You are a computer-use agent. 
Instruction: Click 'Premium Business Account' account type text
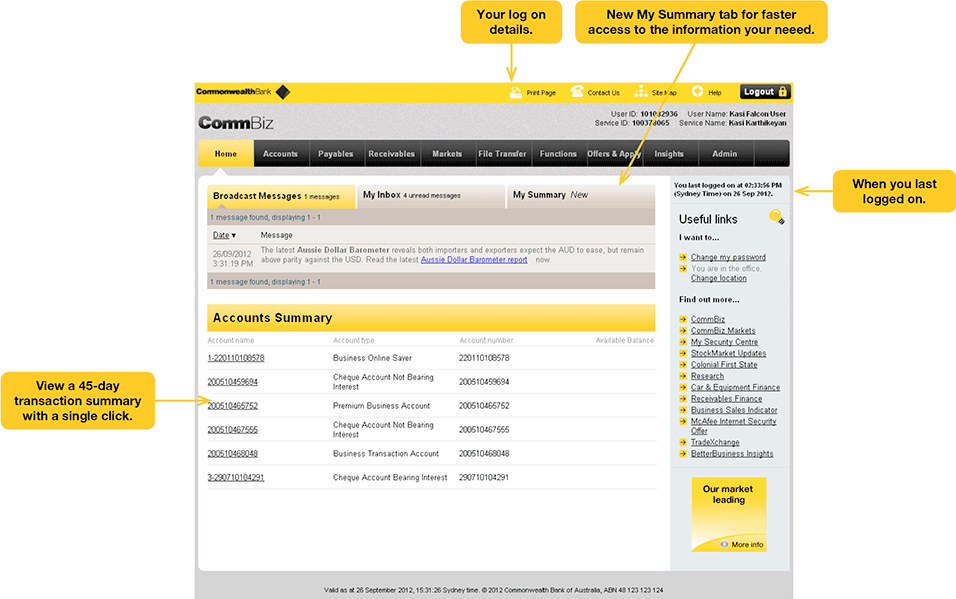click(x=381, y=406)
